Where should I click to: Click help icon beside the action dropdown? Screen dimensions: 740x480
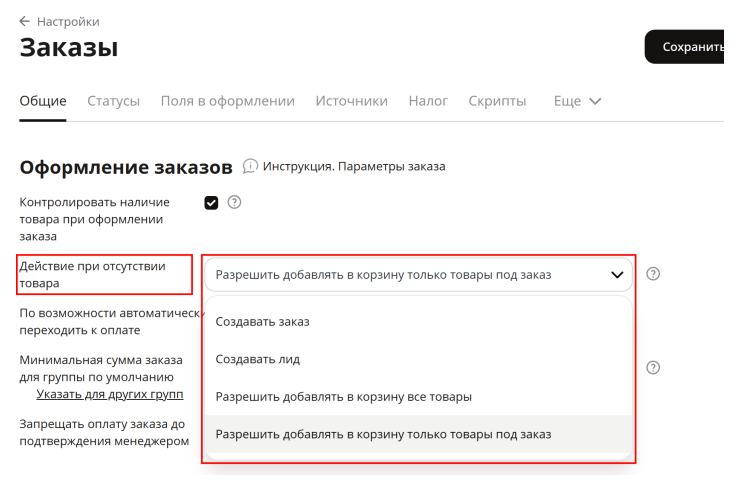[x=653, y=274]
